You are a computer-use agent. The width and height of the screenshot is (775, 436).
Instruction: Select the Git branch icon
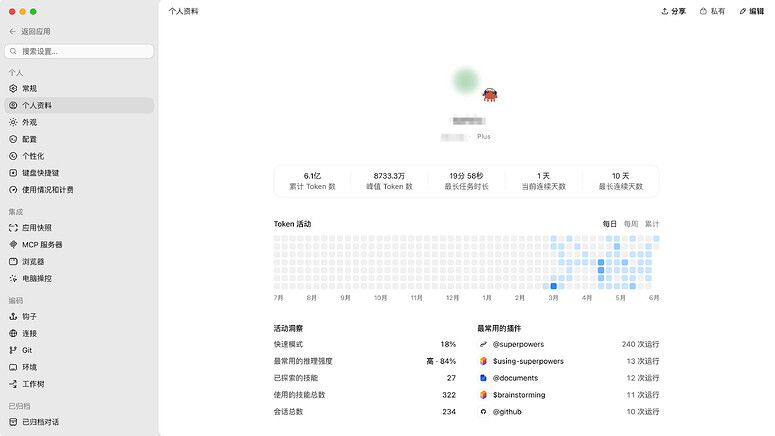[x=13, y=350]
